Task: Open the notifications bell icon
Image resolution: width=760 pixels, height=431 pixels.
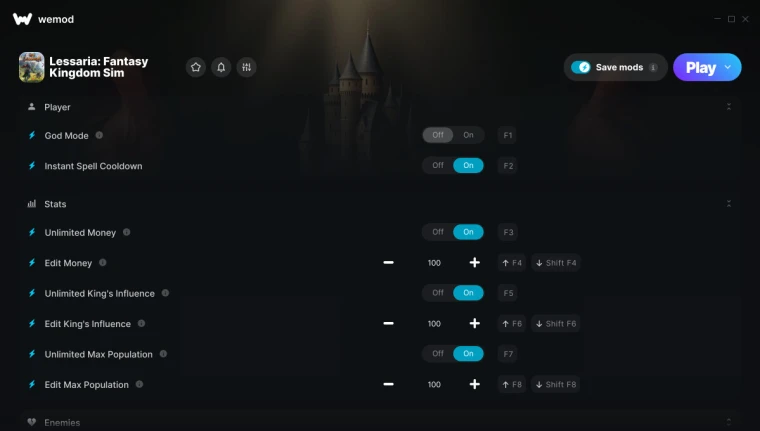Action: [x=221, y=67]
